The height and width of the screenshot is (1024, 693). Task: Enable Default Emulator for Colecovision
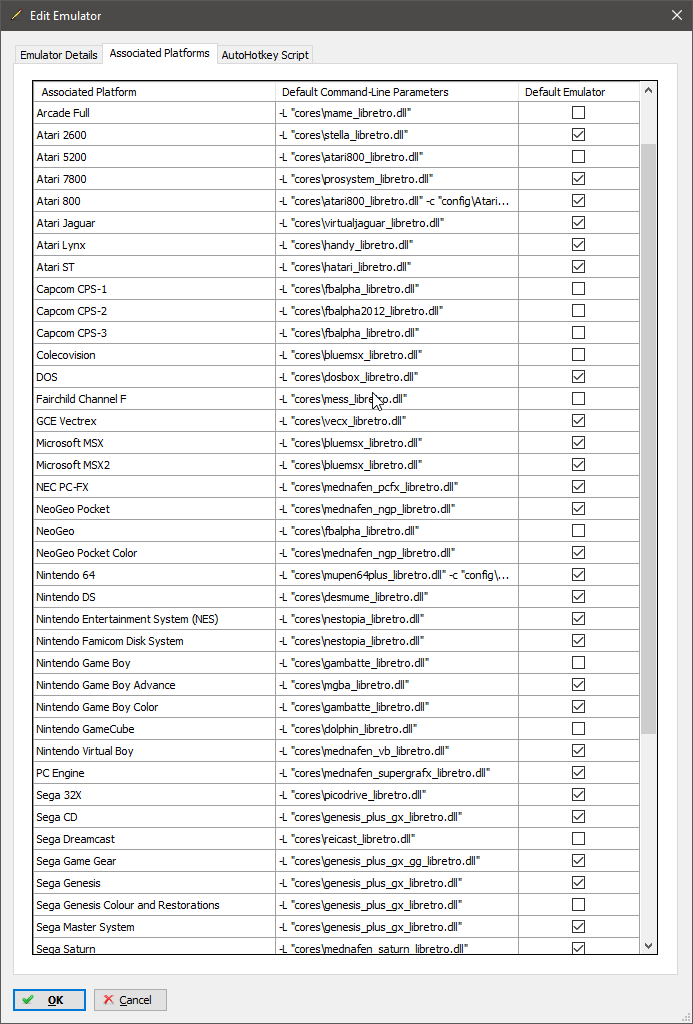point(578,355)
